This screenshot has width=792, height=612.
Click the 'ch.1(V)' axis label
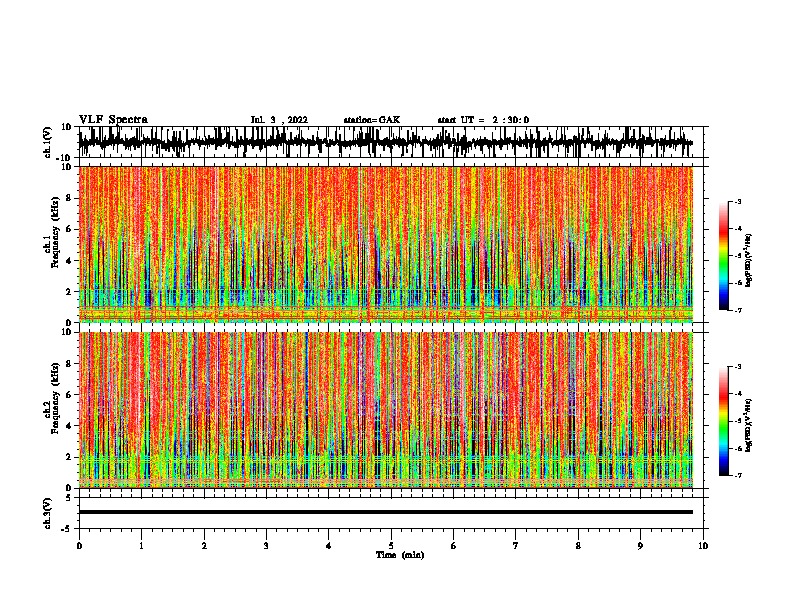pos(48,142)
